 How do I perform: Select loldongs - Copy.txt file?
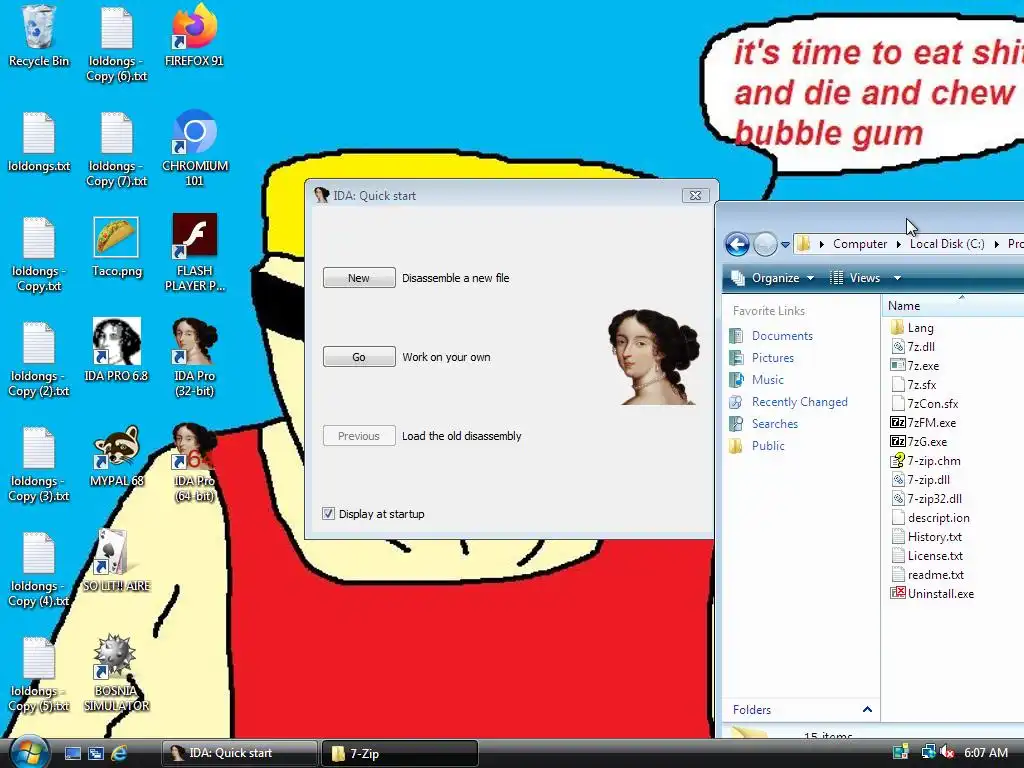click(x=39, y=254)
